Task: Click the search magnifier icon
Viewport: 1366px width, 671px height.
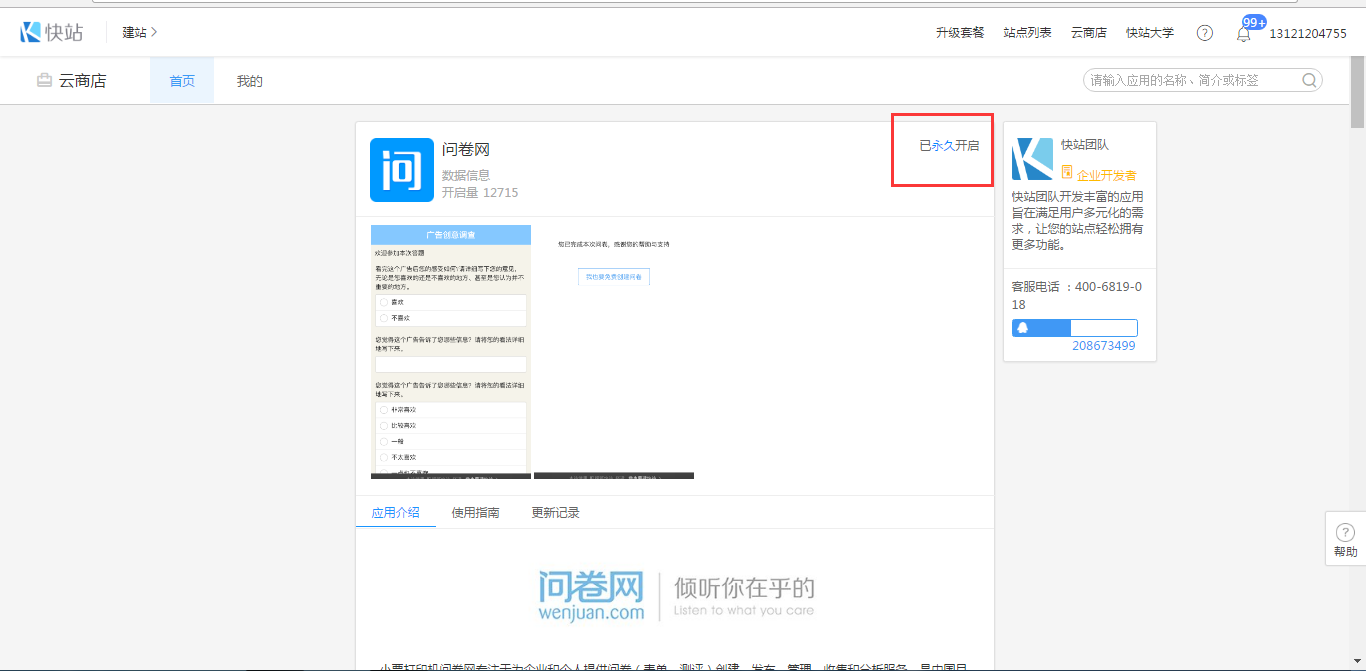Action: (x=1309, y=81)
